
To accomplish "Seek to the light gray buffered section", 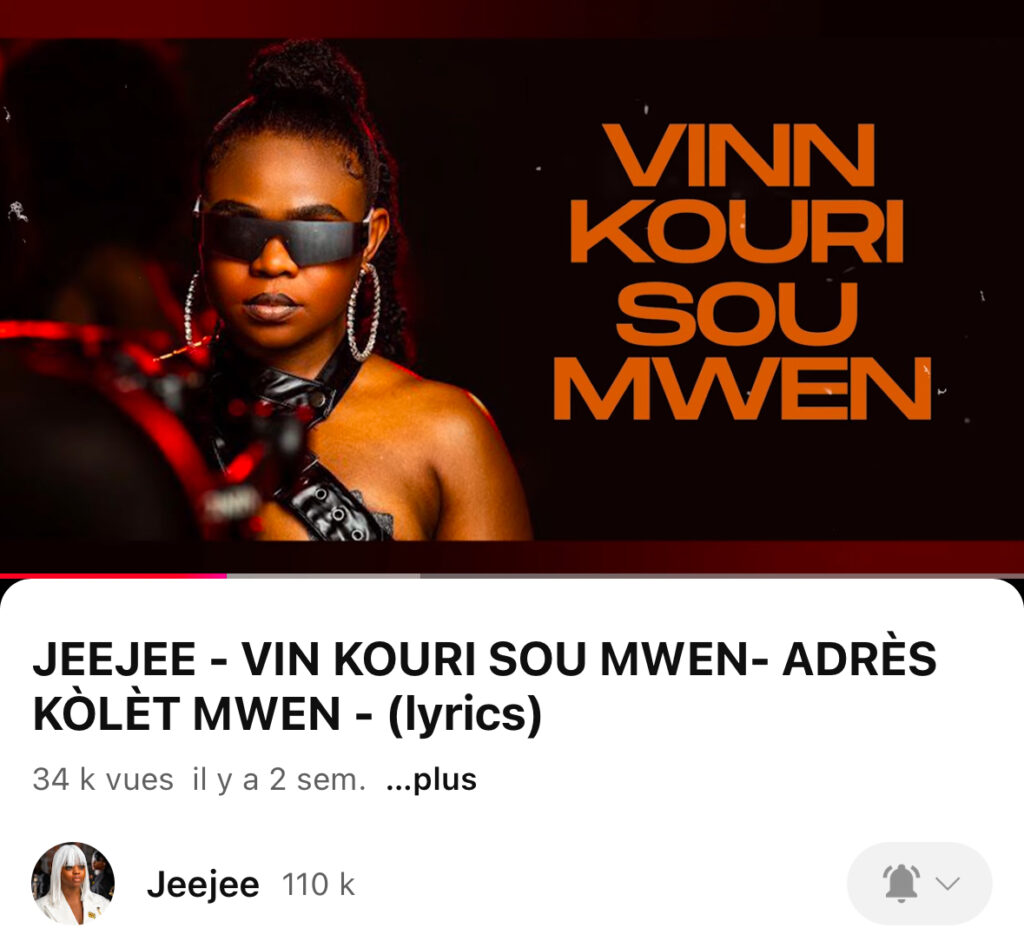I will coord(323,576).
